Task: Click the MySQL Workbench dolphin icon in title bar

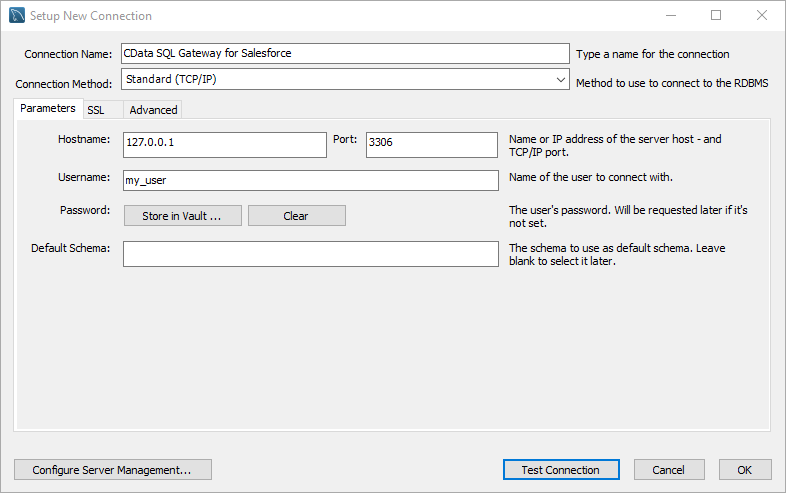Action: (16, 16)
